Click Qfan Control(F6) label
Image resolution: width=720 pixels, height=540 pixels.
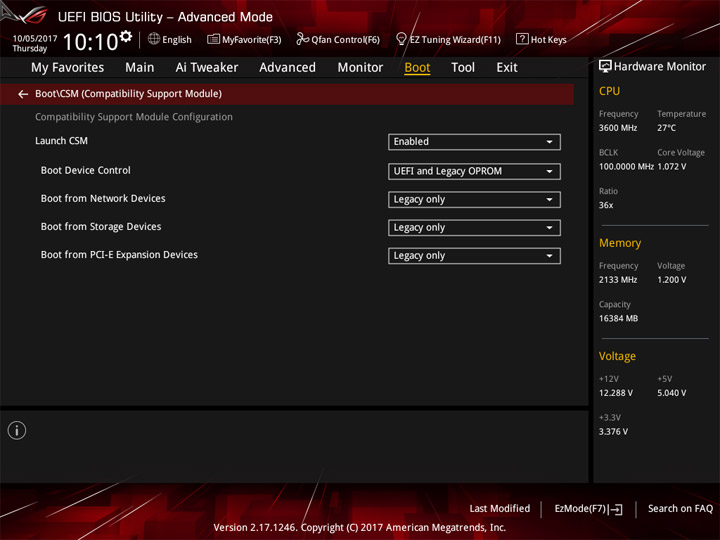pos(345,40)
